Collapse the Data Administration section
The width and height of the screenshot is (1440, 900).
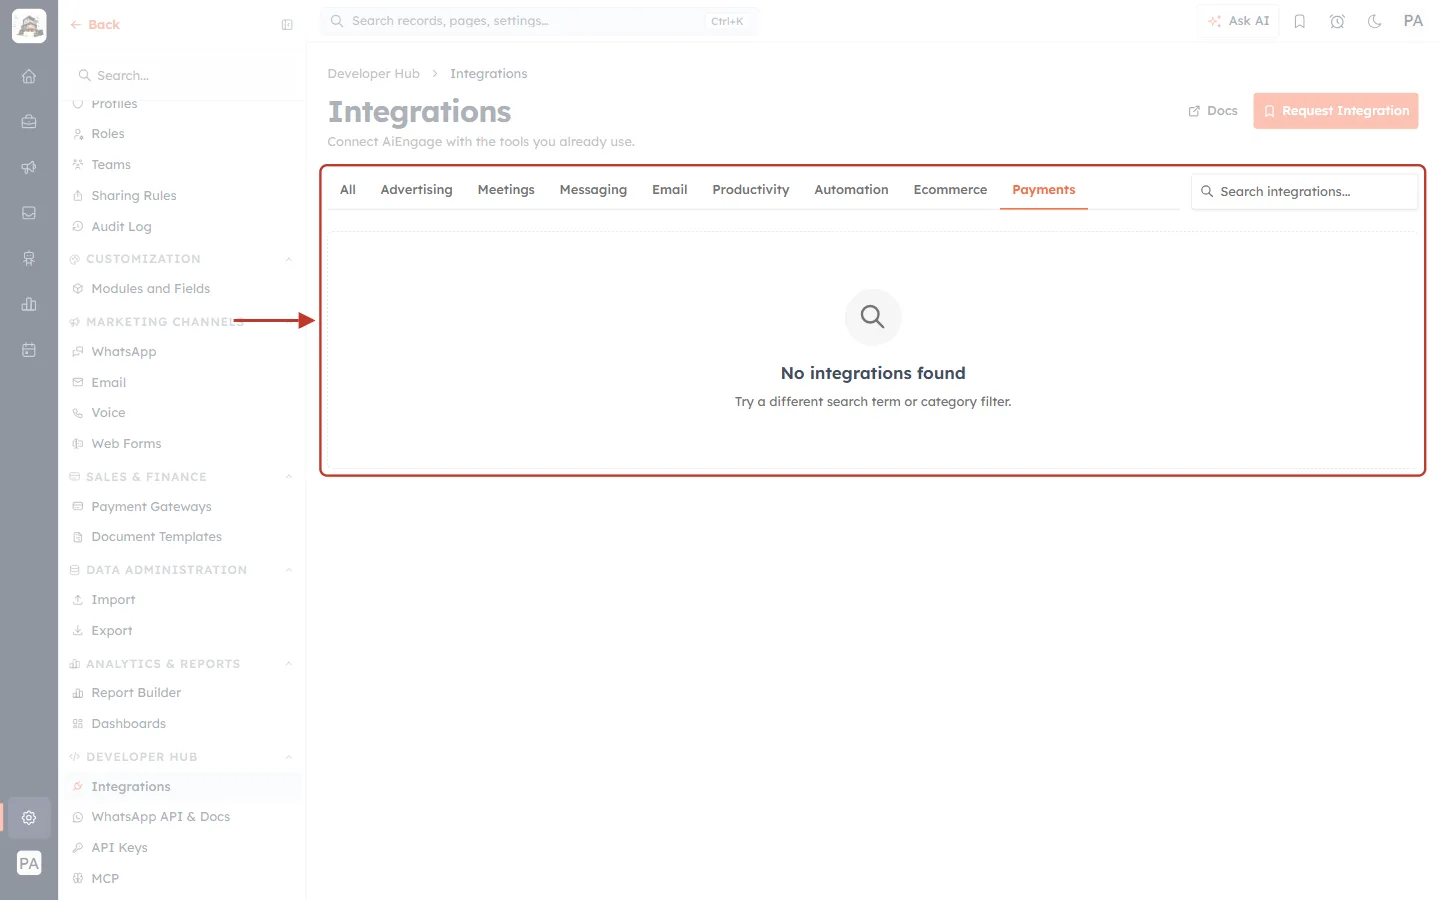pos(289,570)
